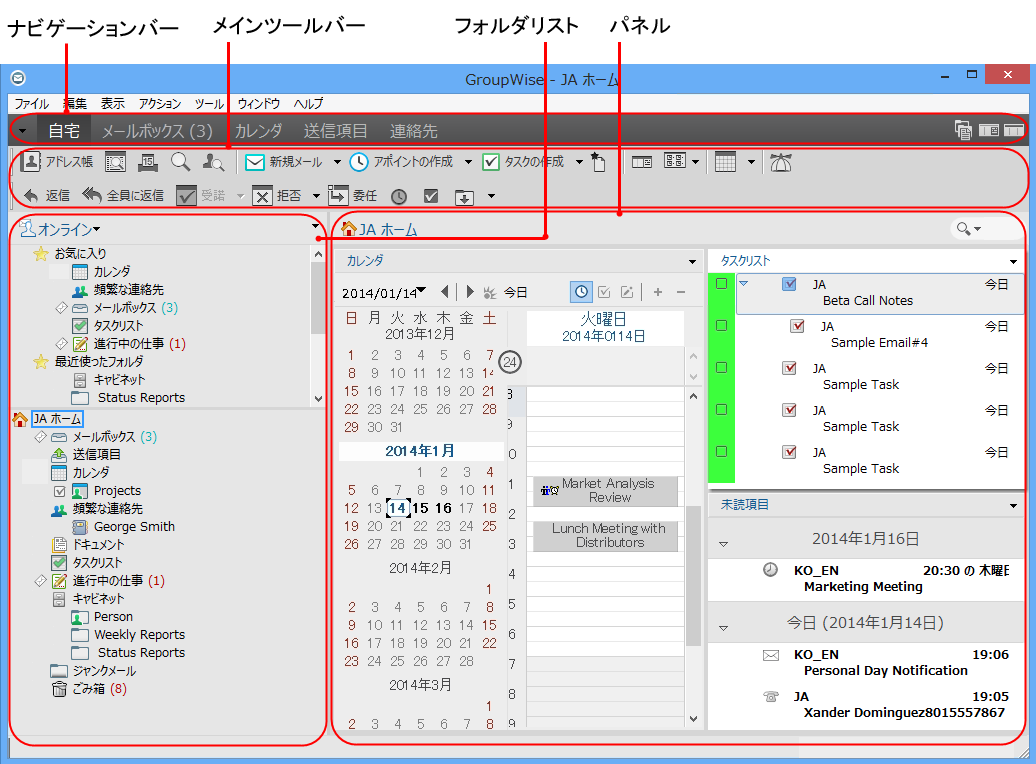Screen dimensions: 1036x764
Task: Create a task via タスクの作成
Action: pos(523,162)
